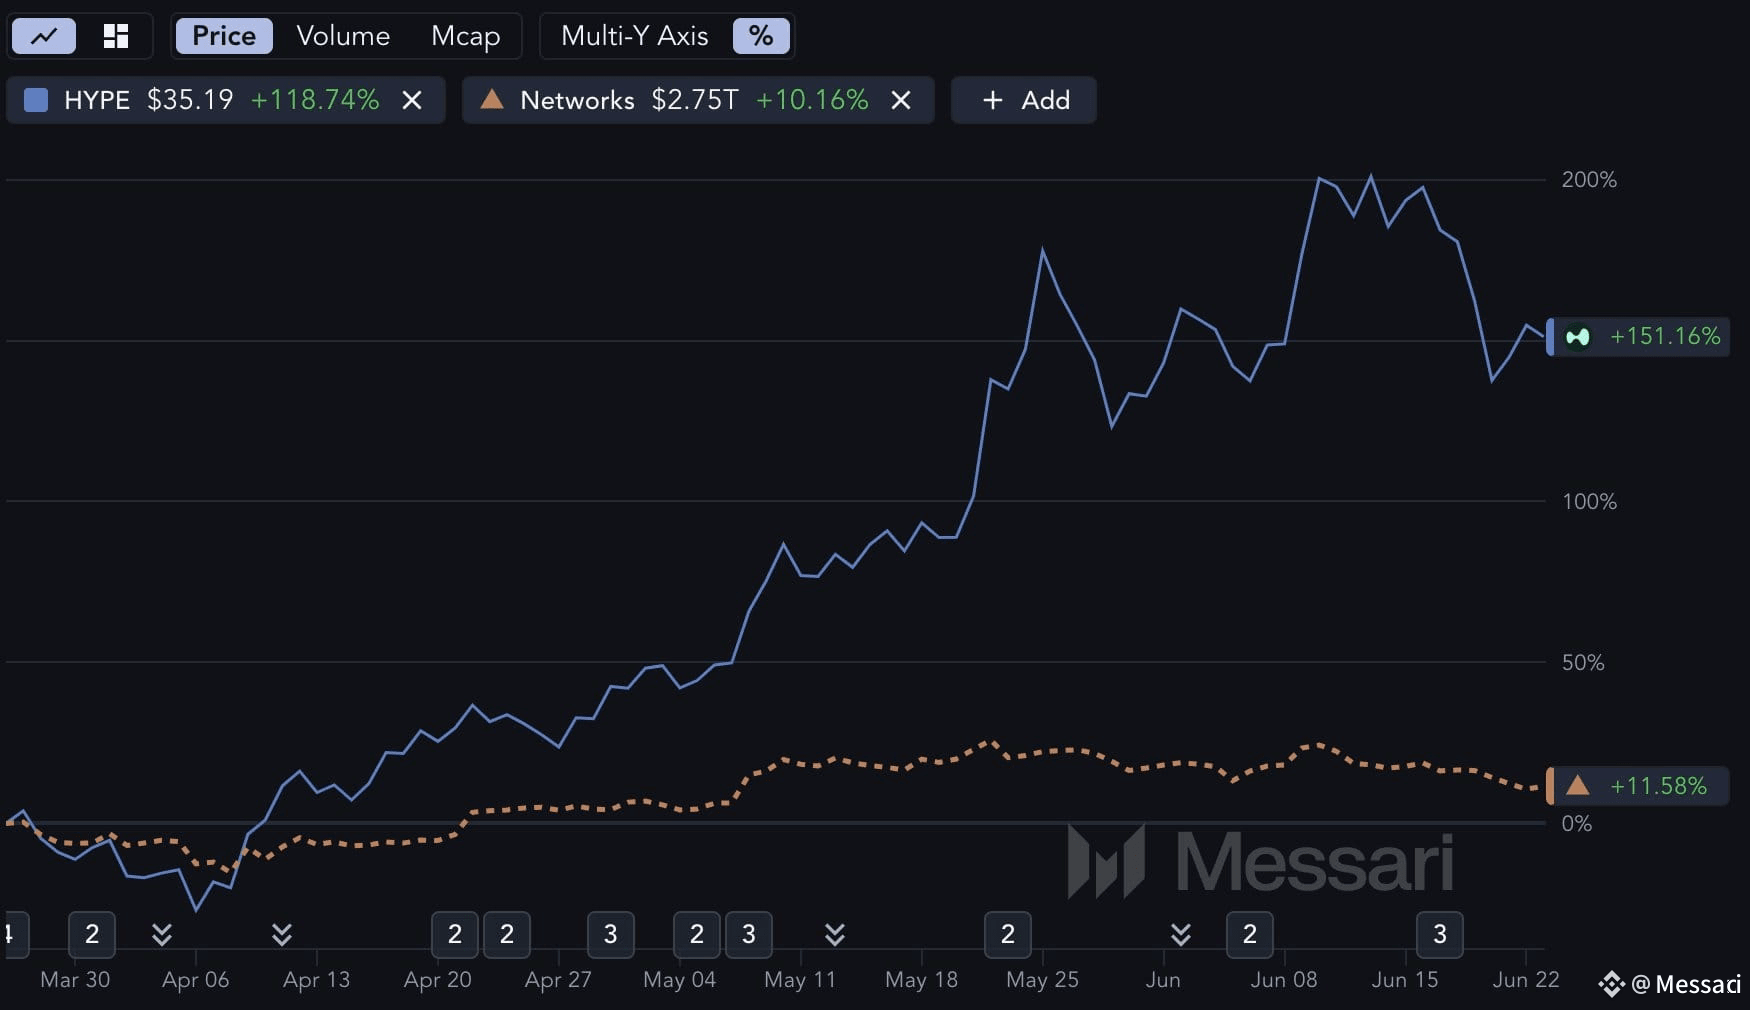Click the May 25 date label

[x=1043, y=980]
